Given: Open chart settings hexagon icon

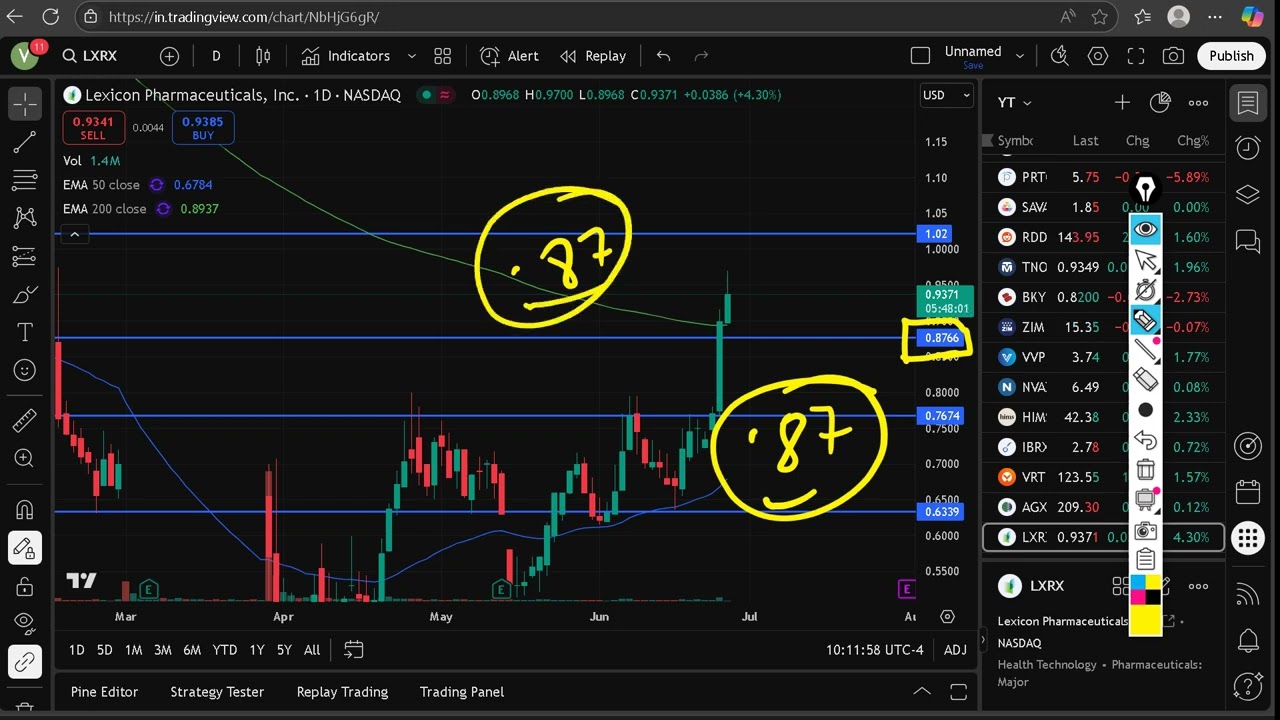Looking at the screenshot, I should [1098, 56].
